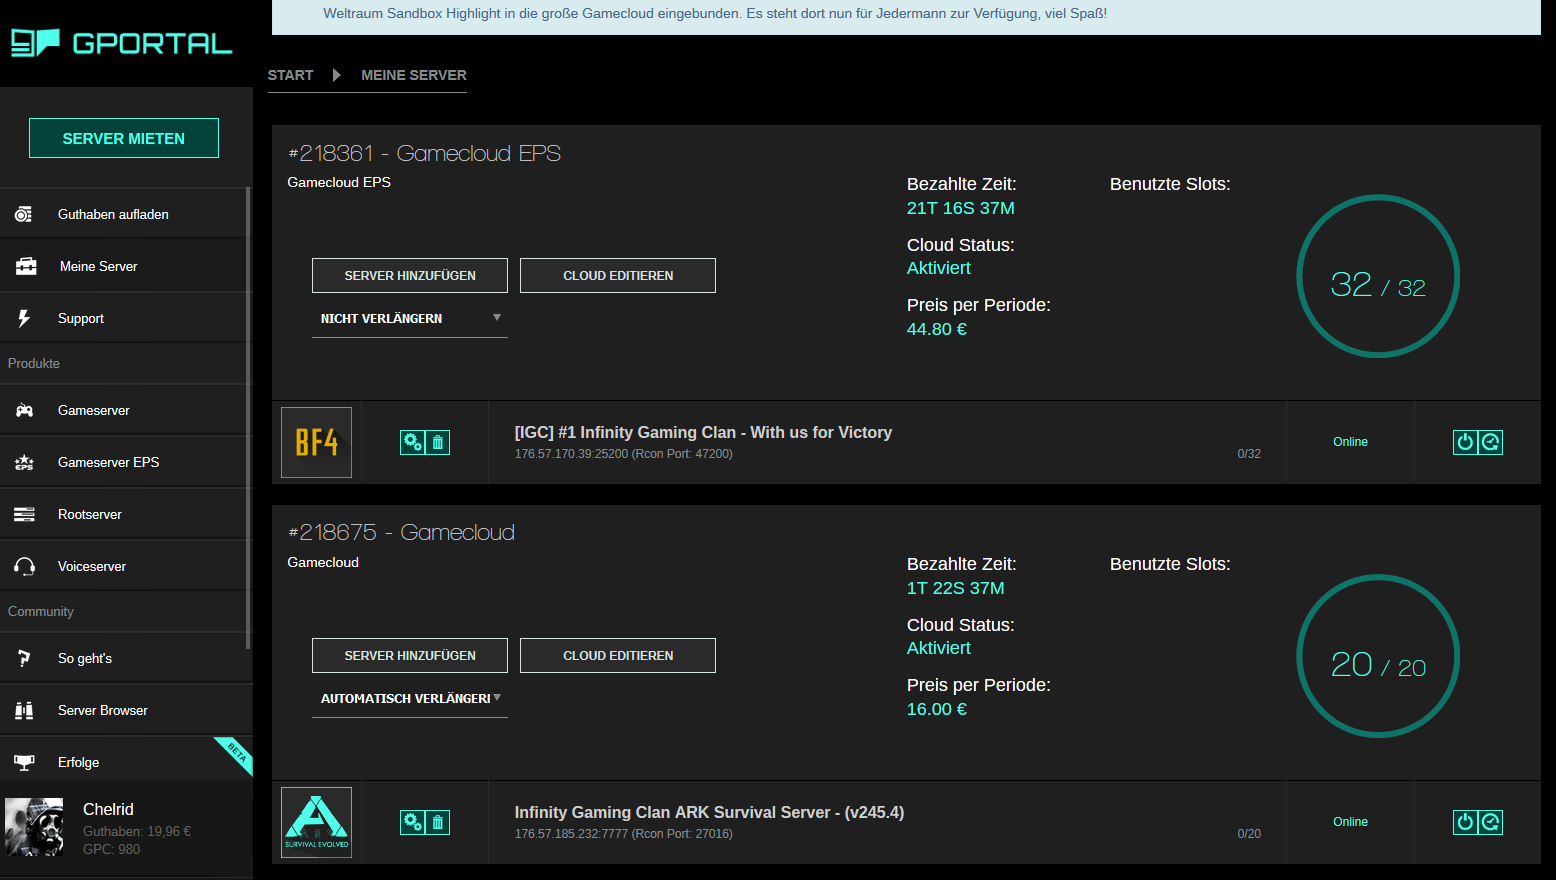Click the paid time value '1T 22S 37M'
The image size is (1556, 880).
pos(956,588)
